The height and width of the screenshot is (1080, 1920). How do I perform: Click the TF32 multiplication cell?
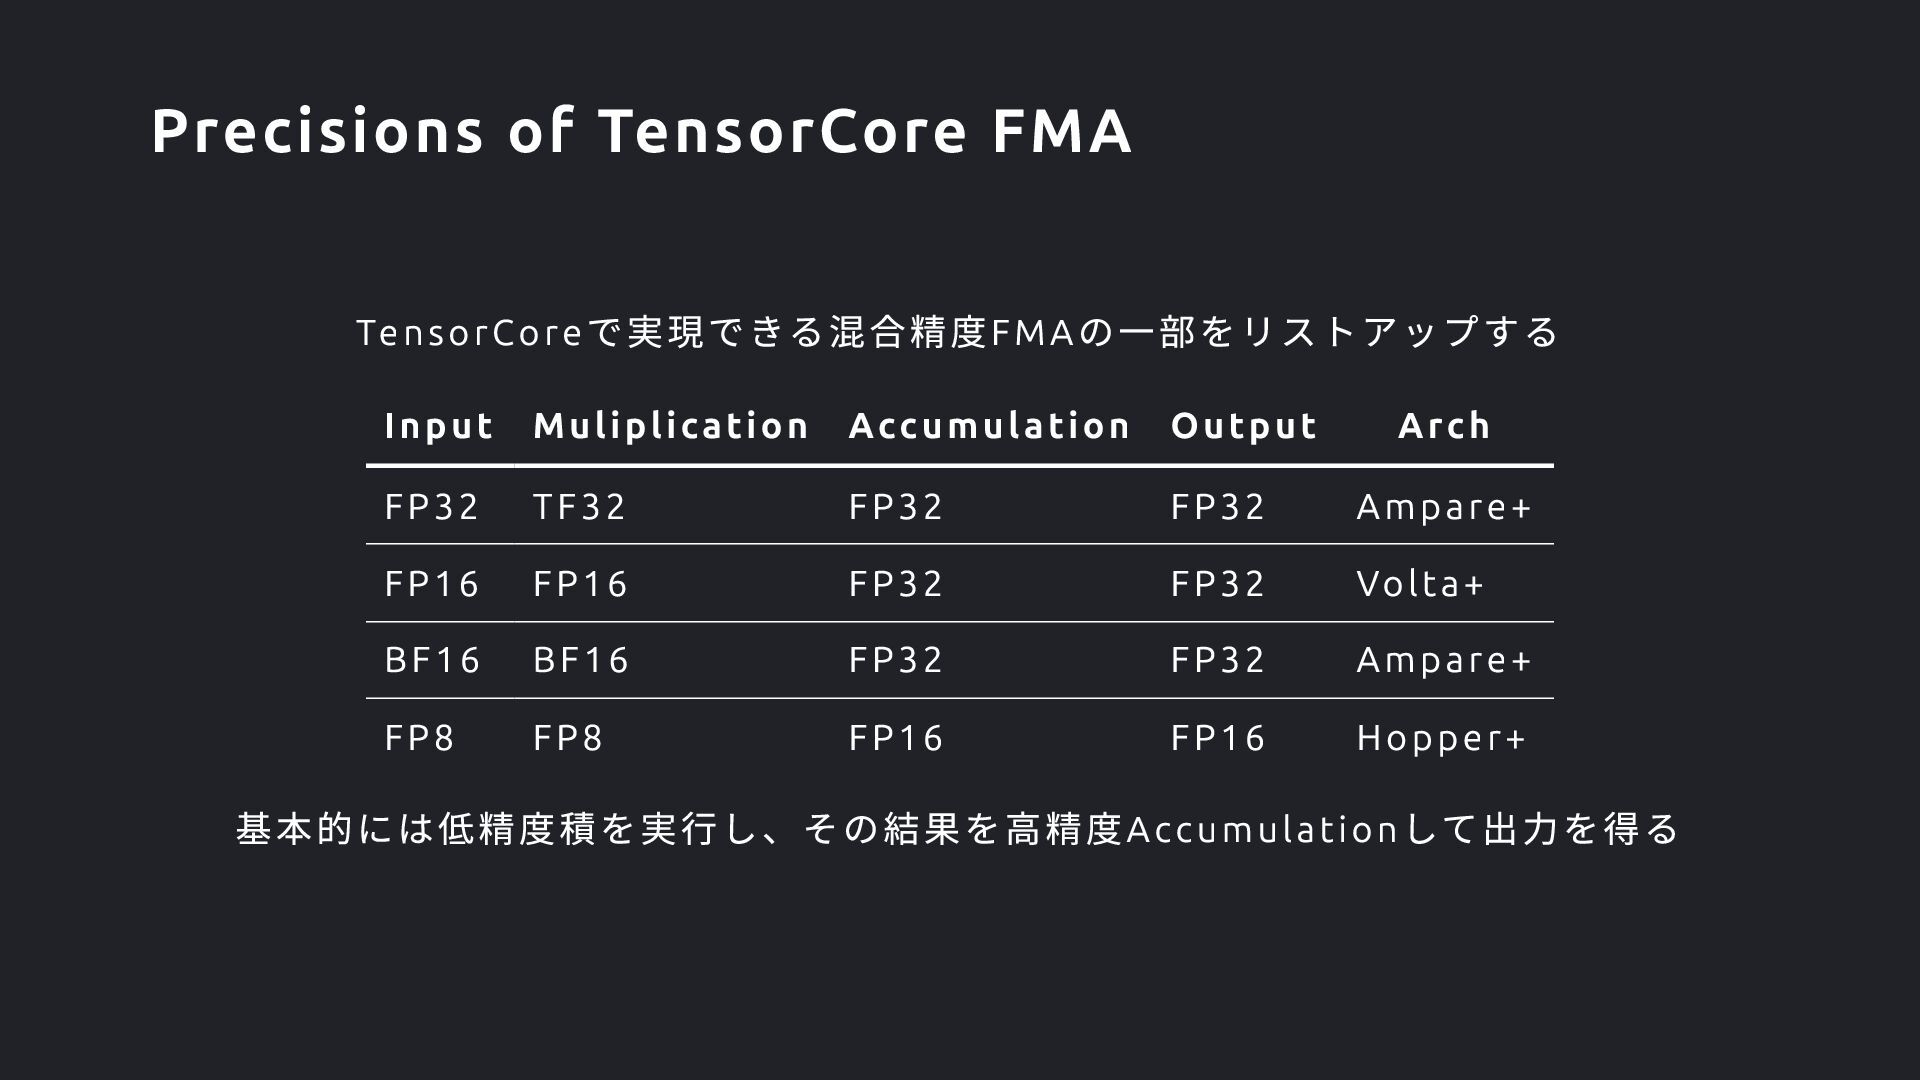579,507
